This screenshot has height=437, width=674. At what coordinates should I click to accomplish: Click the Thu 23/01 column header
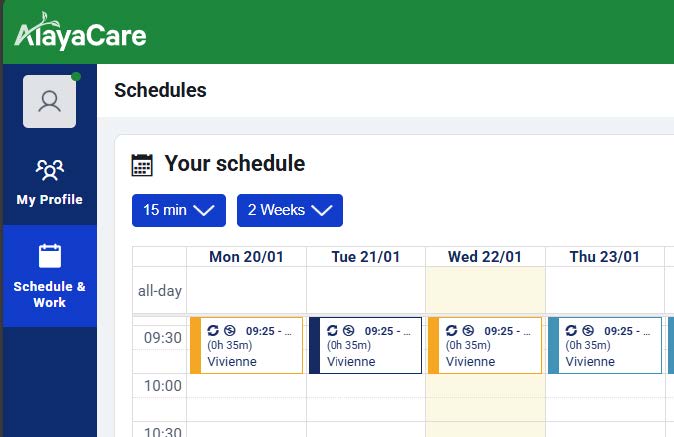pos(605,257)
